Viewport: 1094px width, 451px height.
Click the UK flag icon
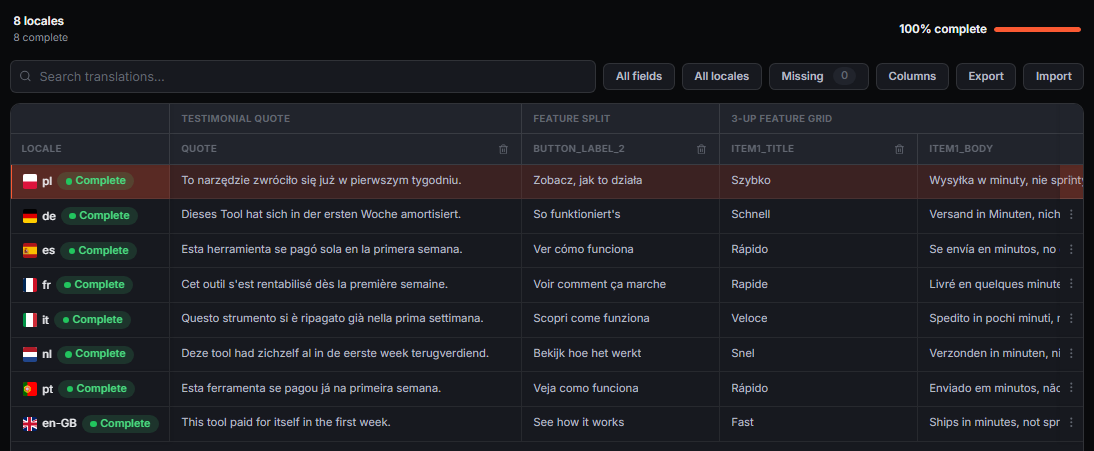30,424
